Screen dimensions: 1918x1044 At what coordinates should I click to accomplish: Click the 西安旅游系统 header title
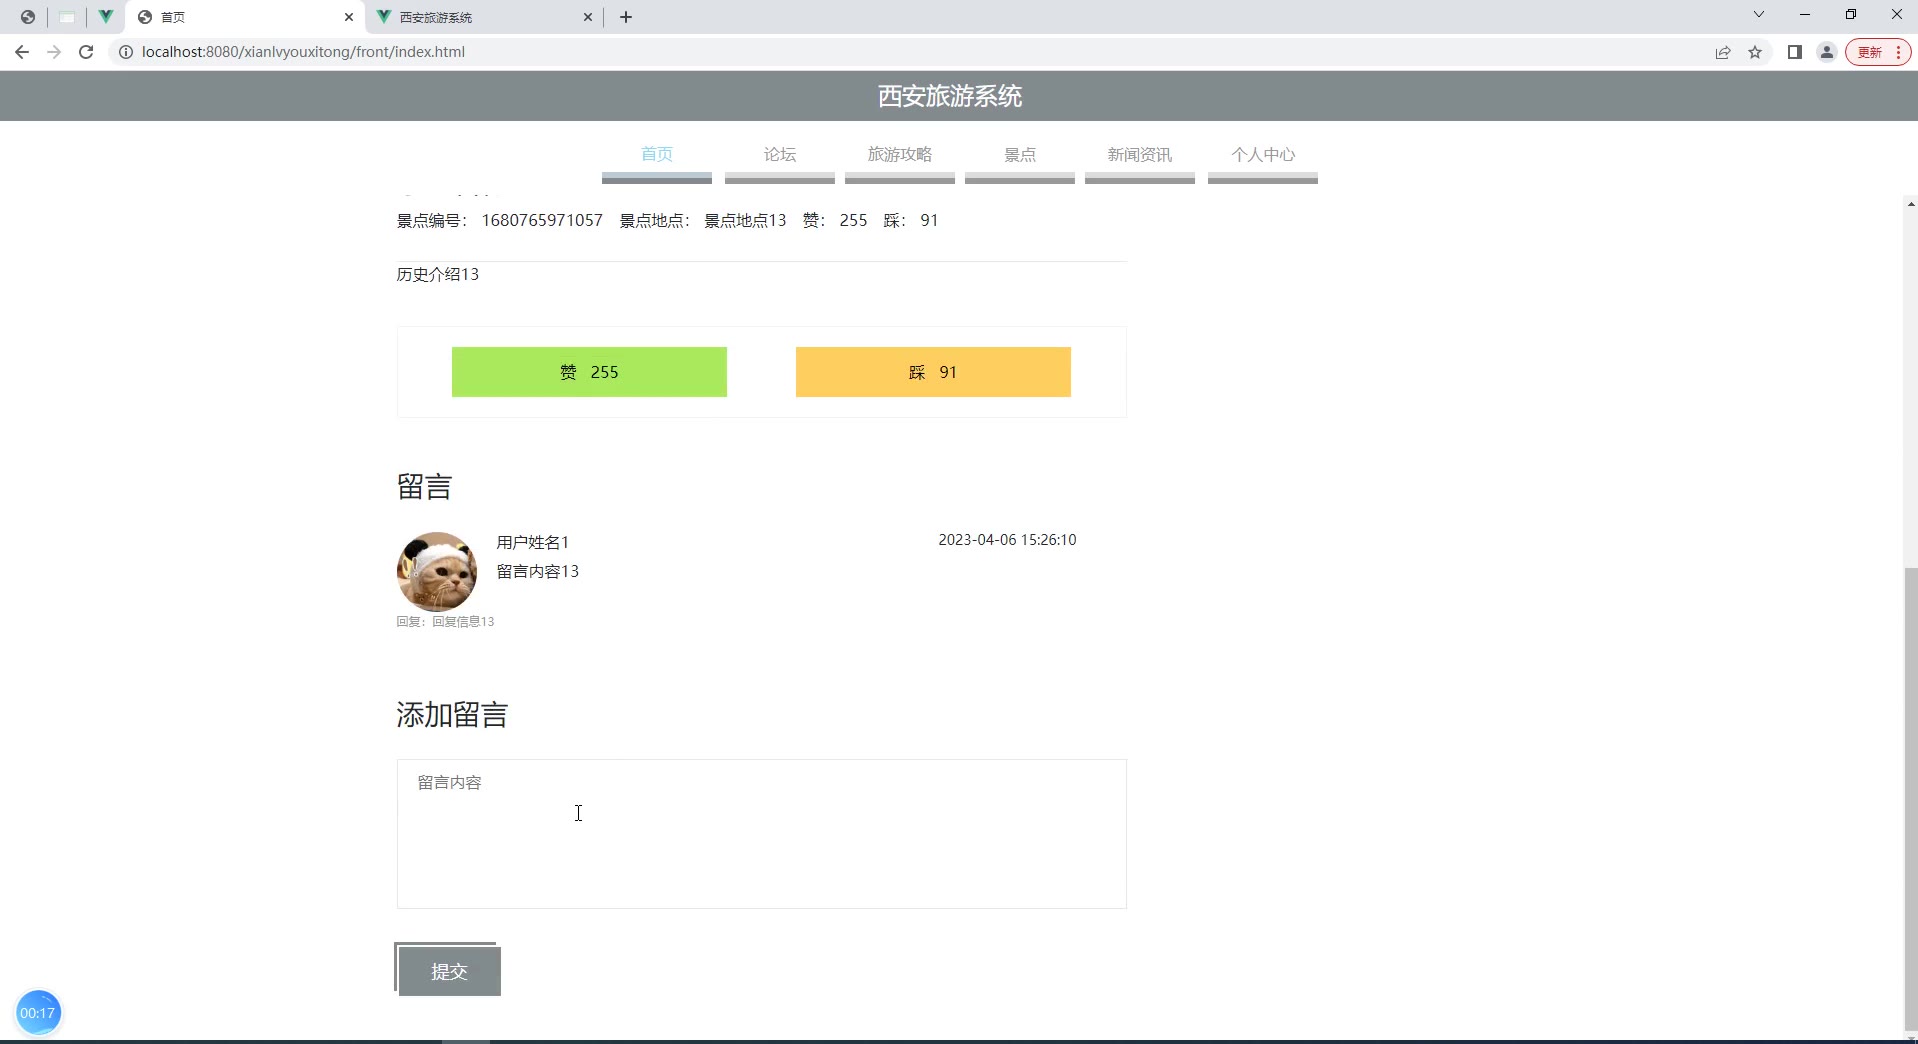950,96
